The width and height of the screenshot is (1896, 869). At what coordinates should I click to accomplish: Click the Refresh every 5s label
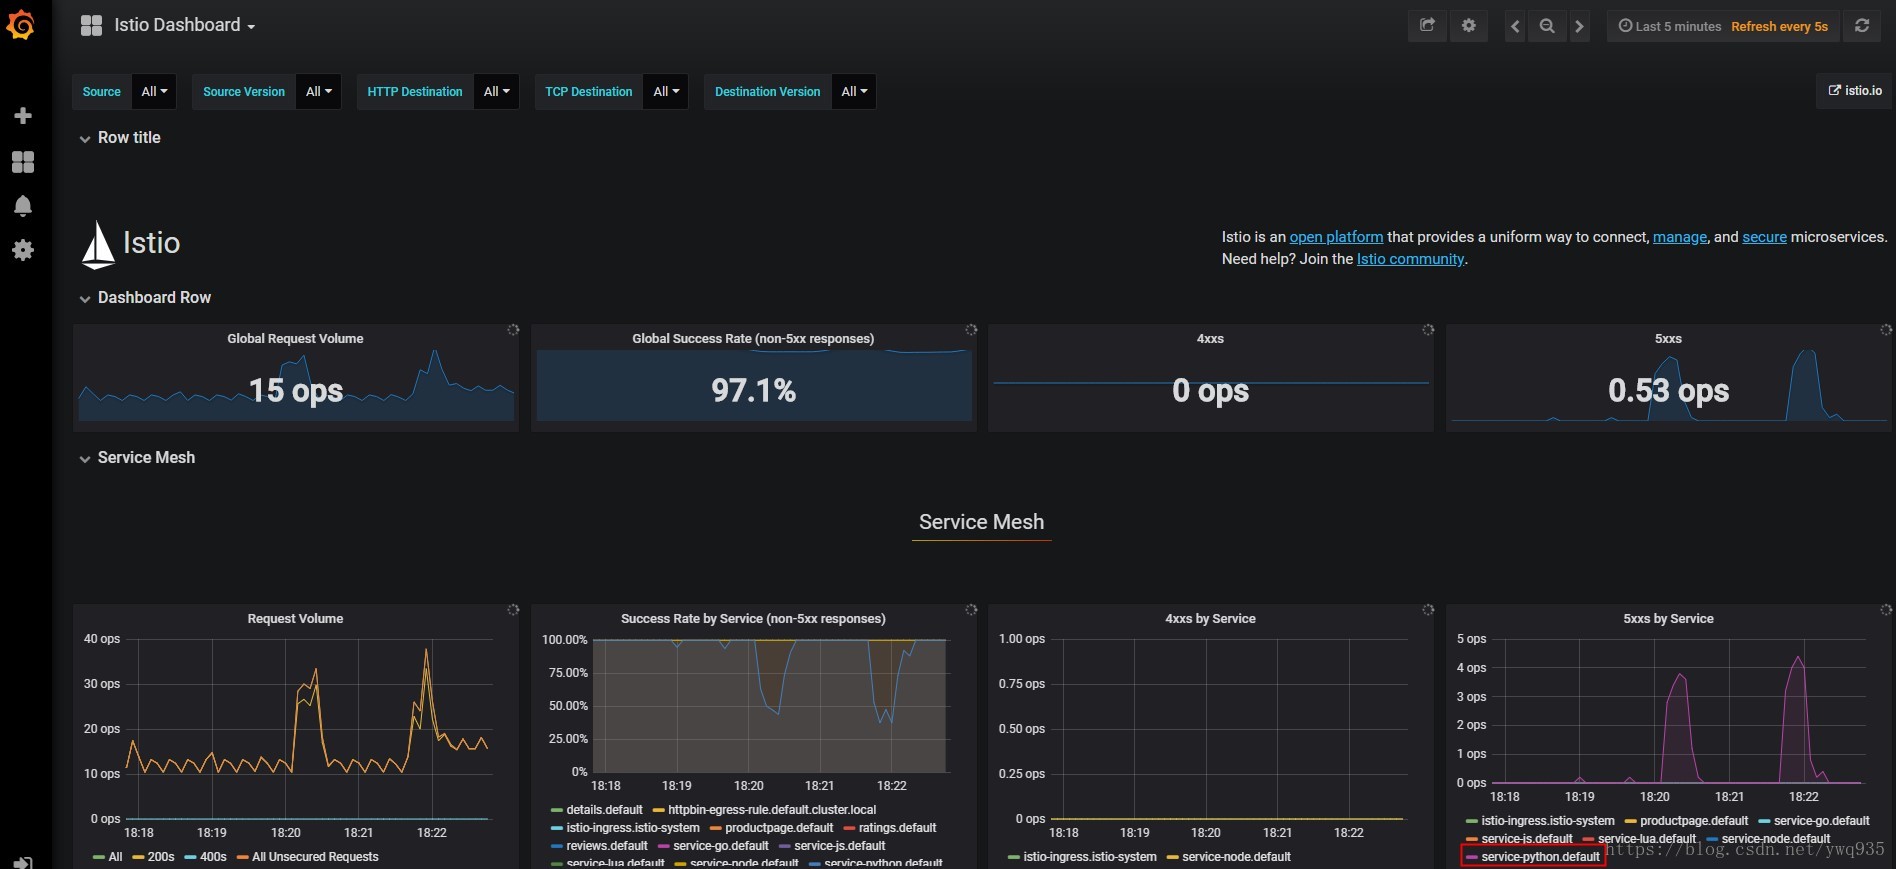point(1779,27)
